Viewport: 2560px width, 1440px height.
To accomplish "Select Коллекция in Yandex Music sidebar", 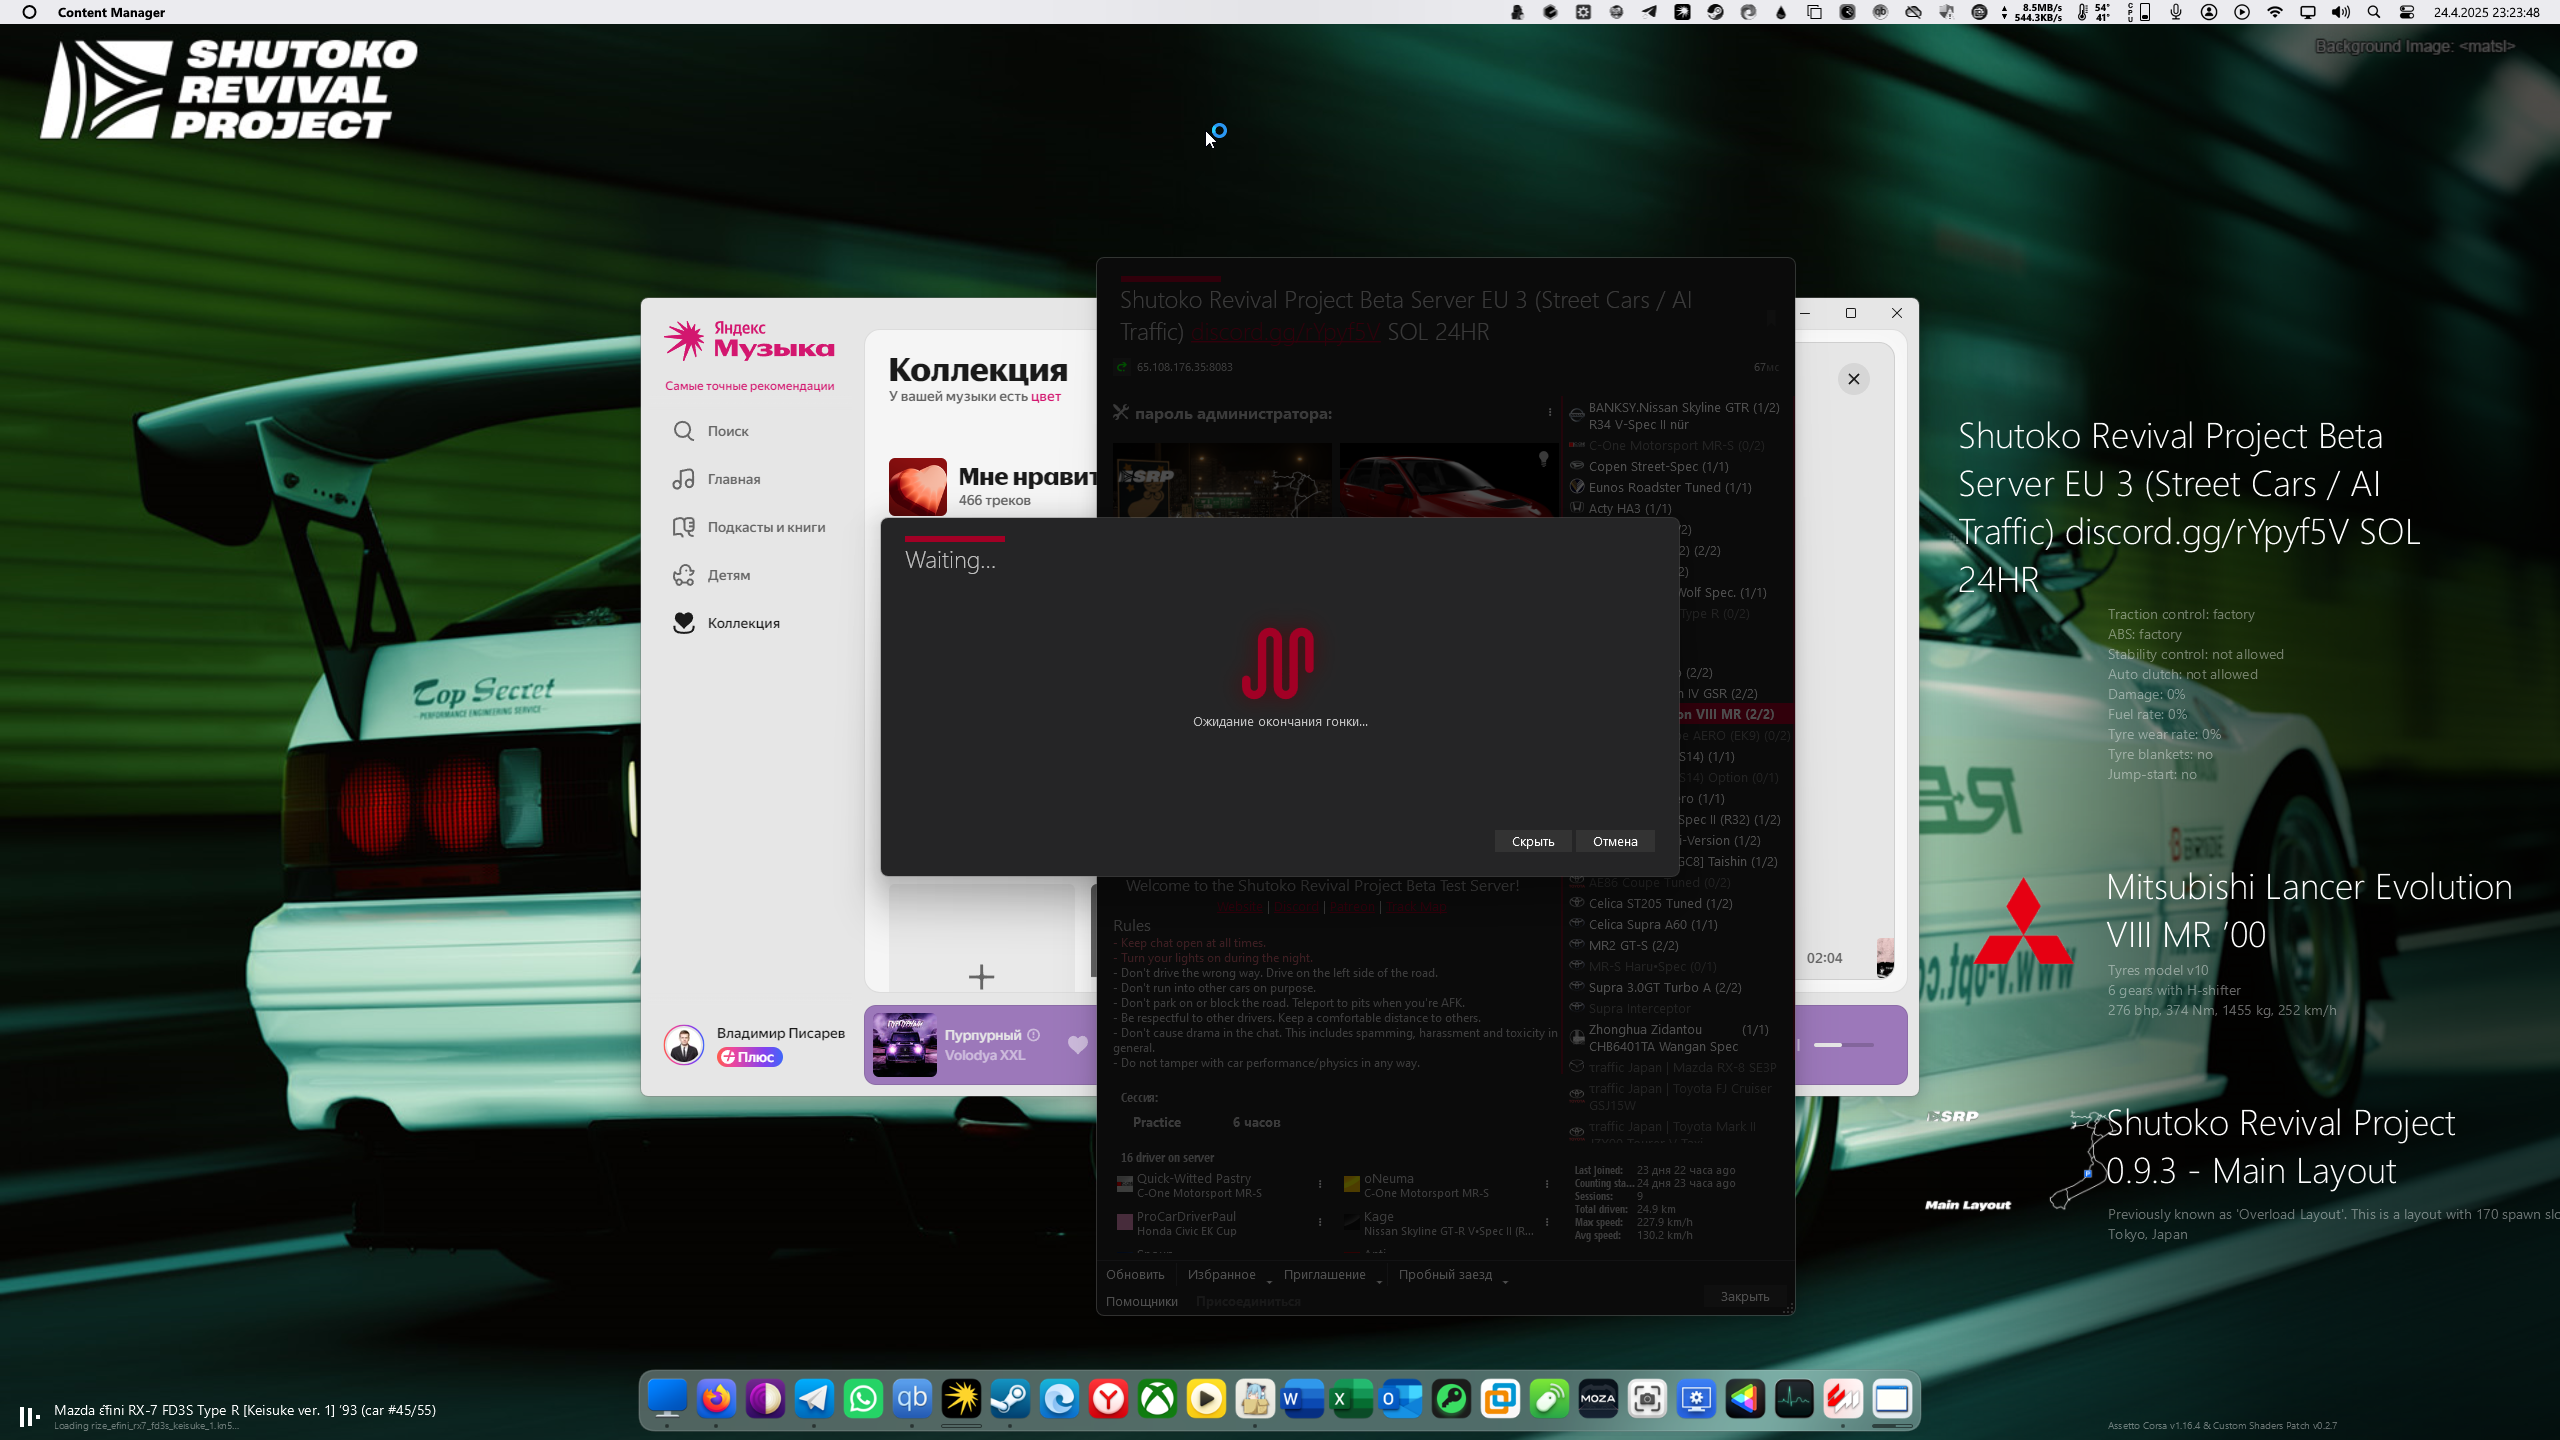I will click(x=726, y=623).
